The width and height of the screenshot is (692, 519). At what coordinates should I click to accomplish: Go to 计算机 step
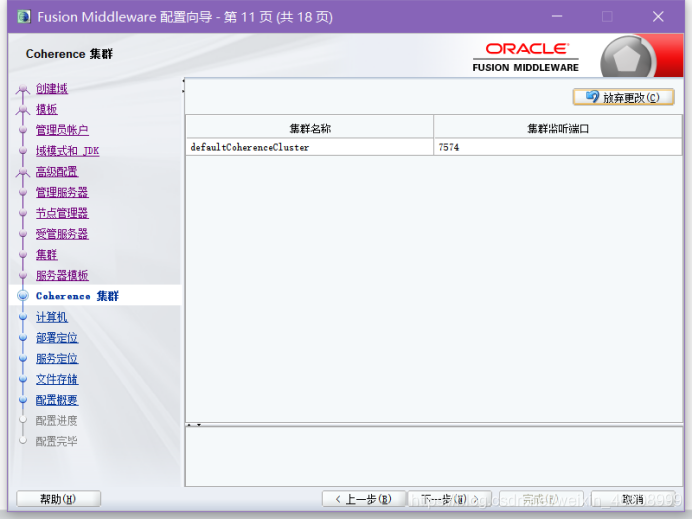pyautogui.click(x=52, y=317)
